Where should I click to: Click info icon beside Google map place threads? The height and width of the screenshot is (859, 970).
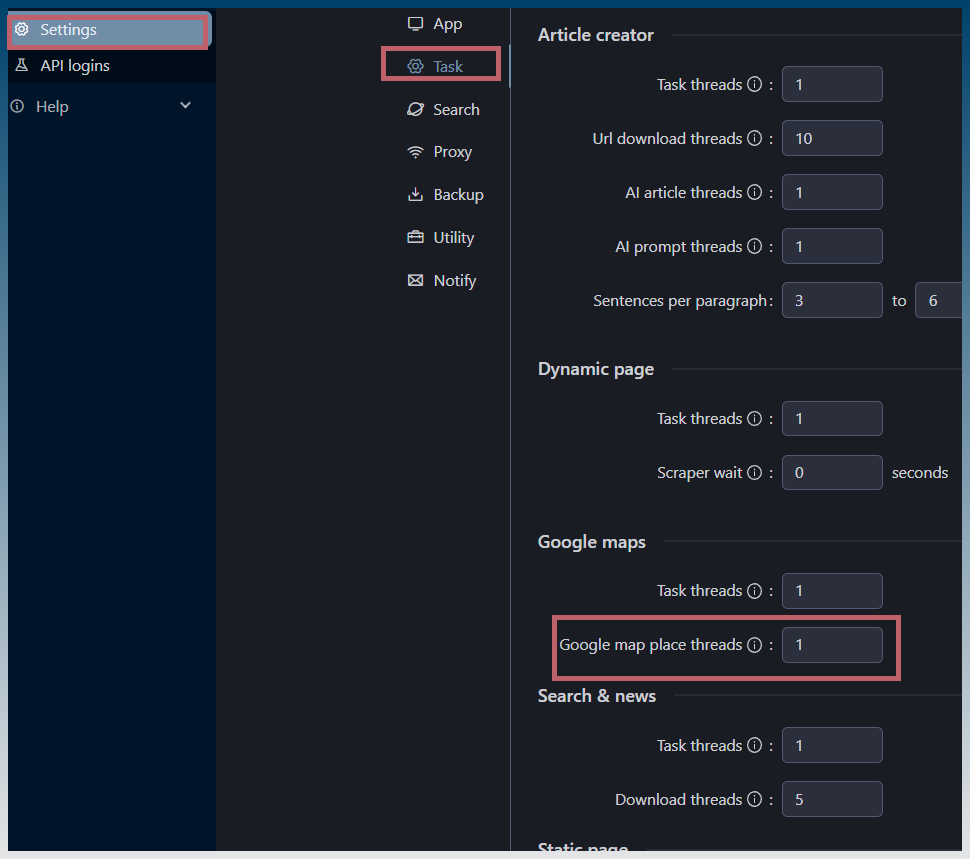click(754, 644)
